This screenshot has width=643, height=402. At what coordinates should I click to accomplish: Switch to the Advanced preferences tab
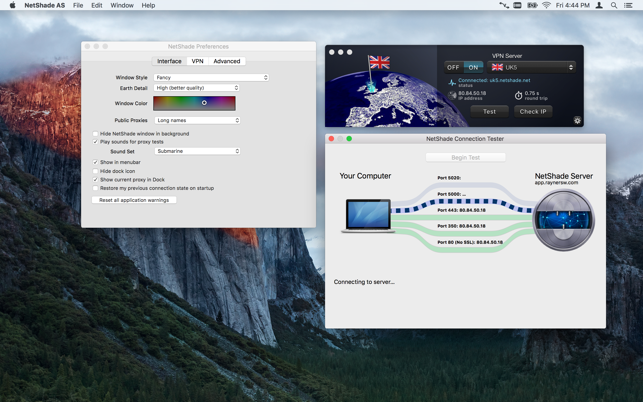(x=226, y=61)
